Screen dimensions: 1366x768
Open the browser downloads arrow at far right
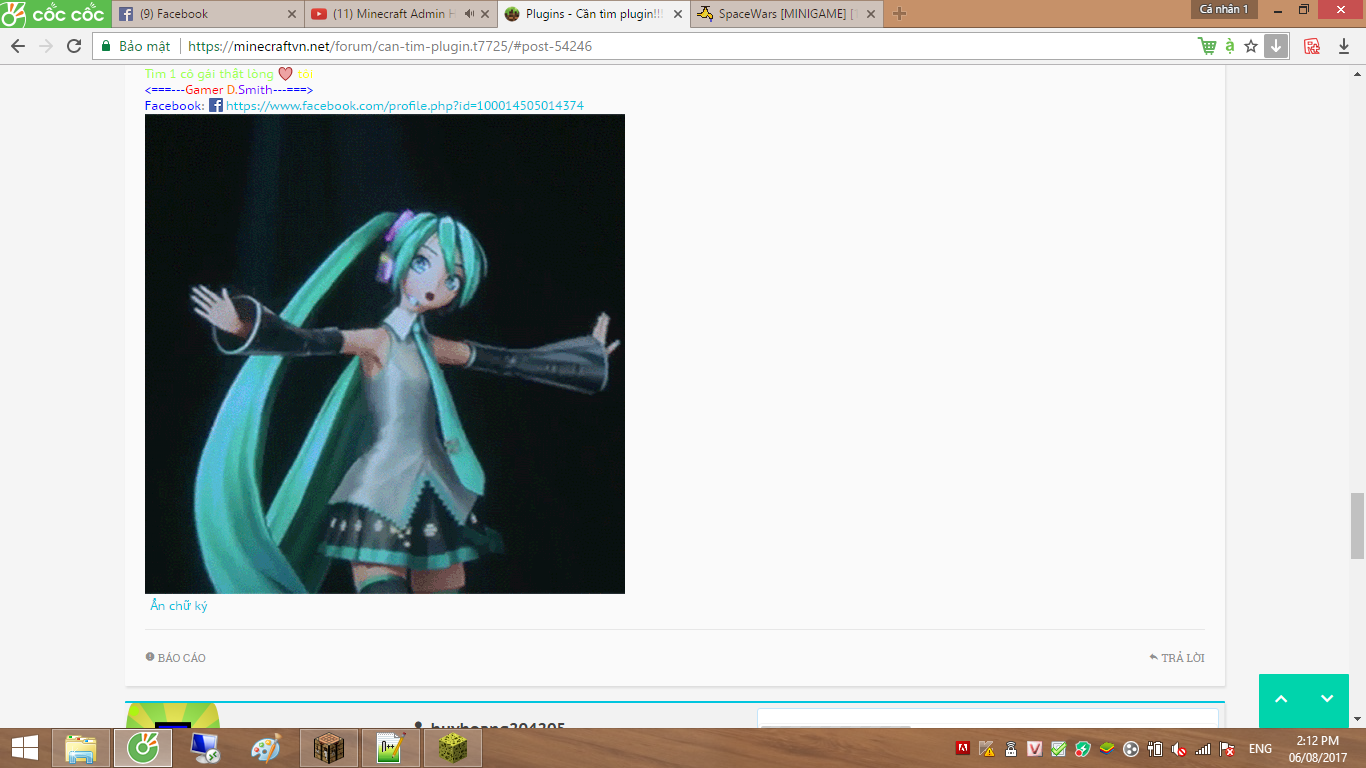(1344, 46)
